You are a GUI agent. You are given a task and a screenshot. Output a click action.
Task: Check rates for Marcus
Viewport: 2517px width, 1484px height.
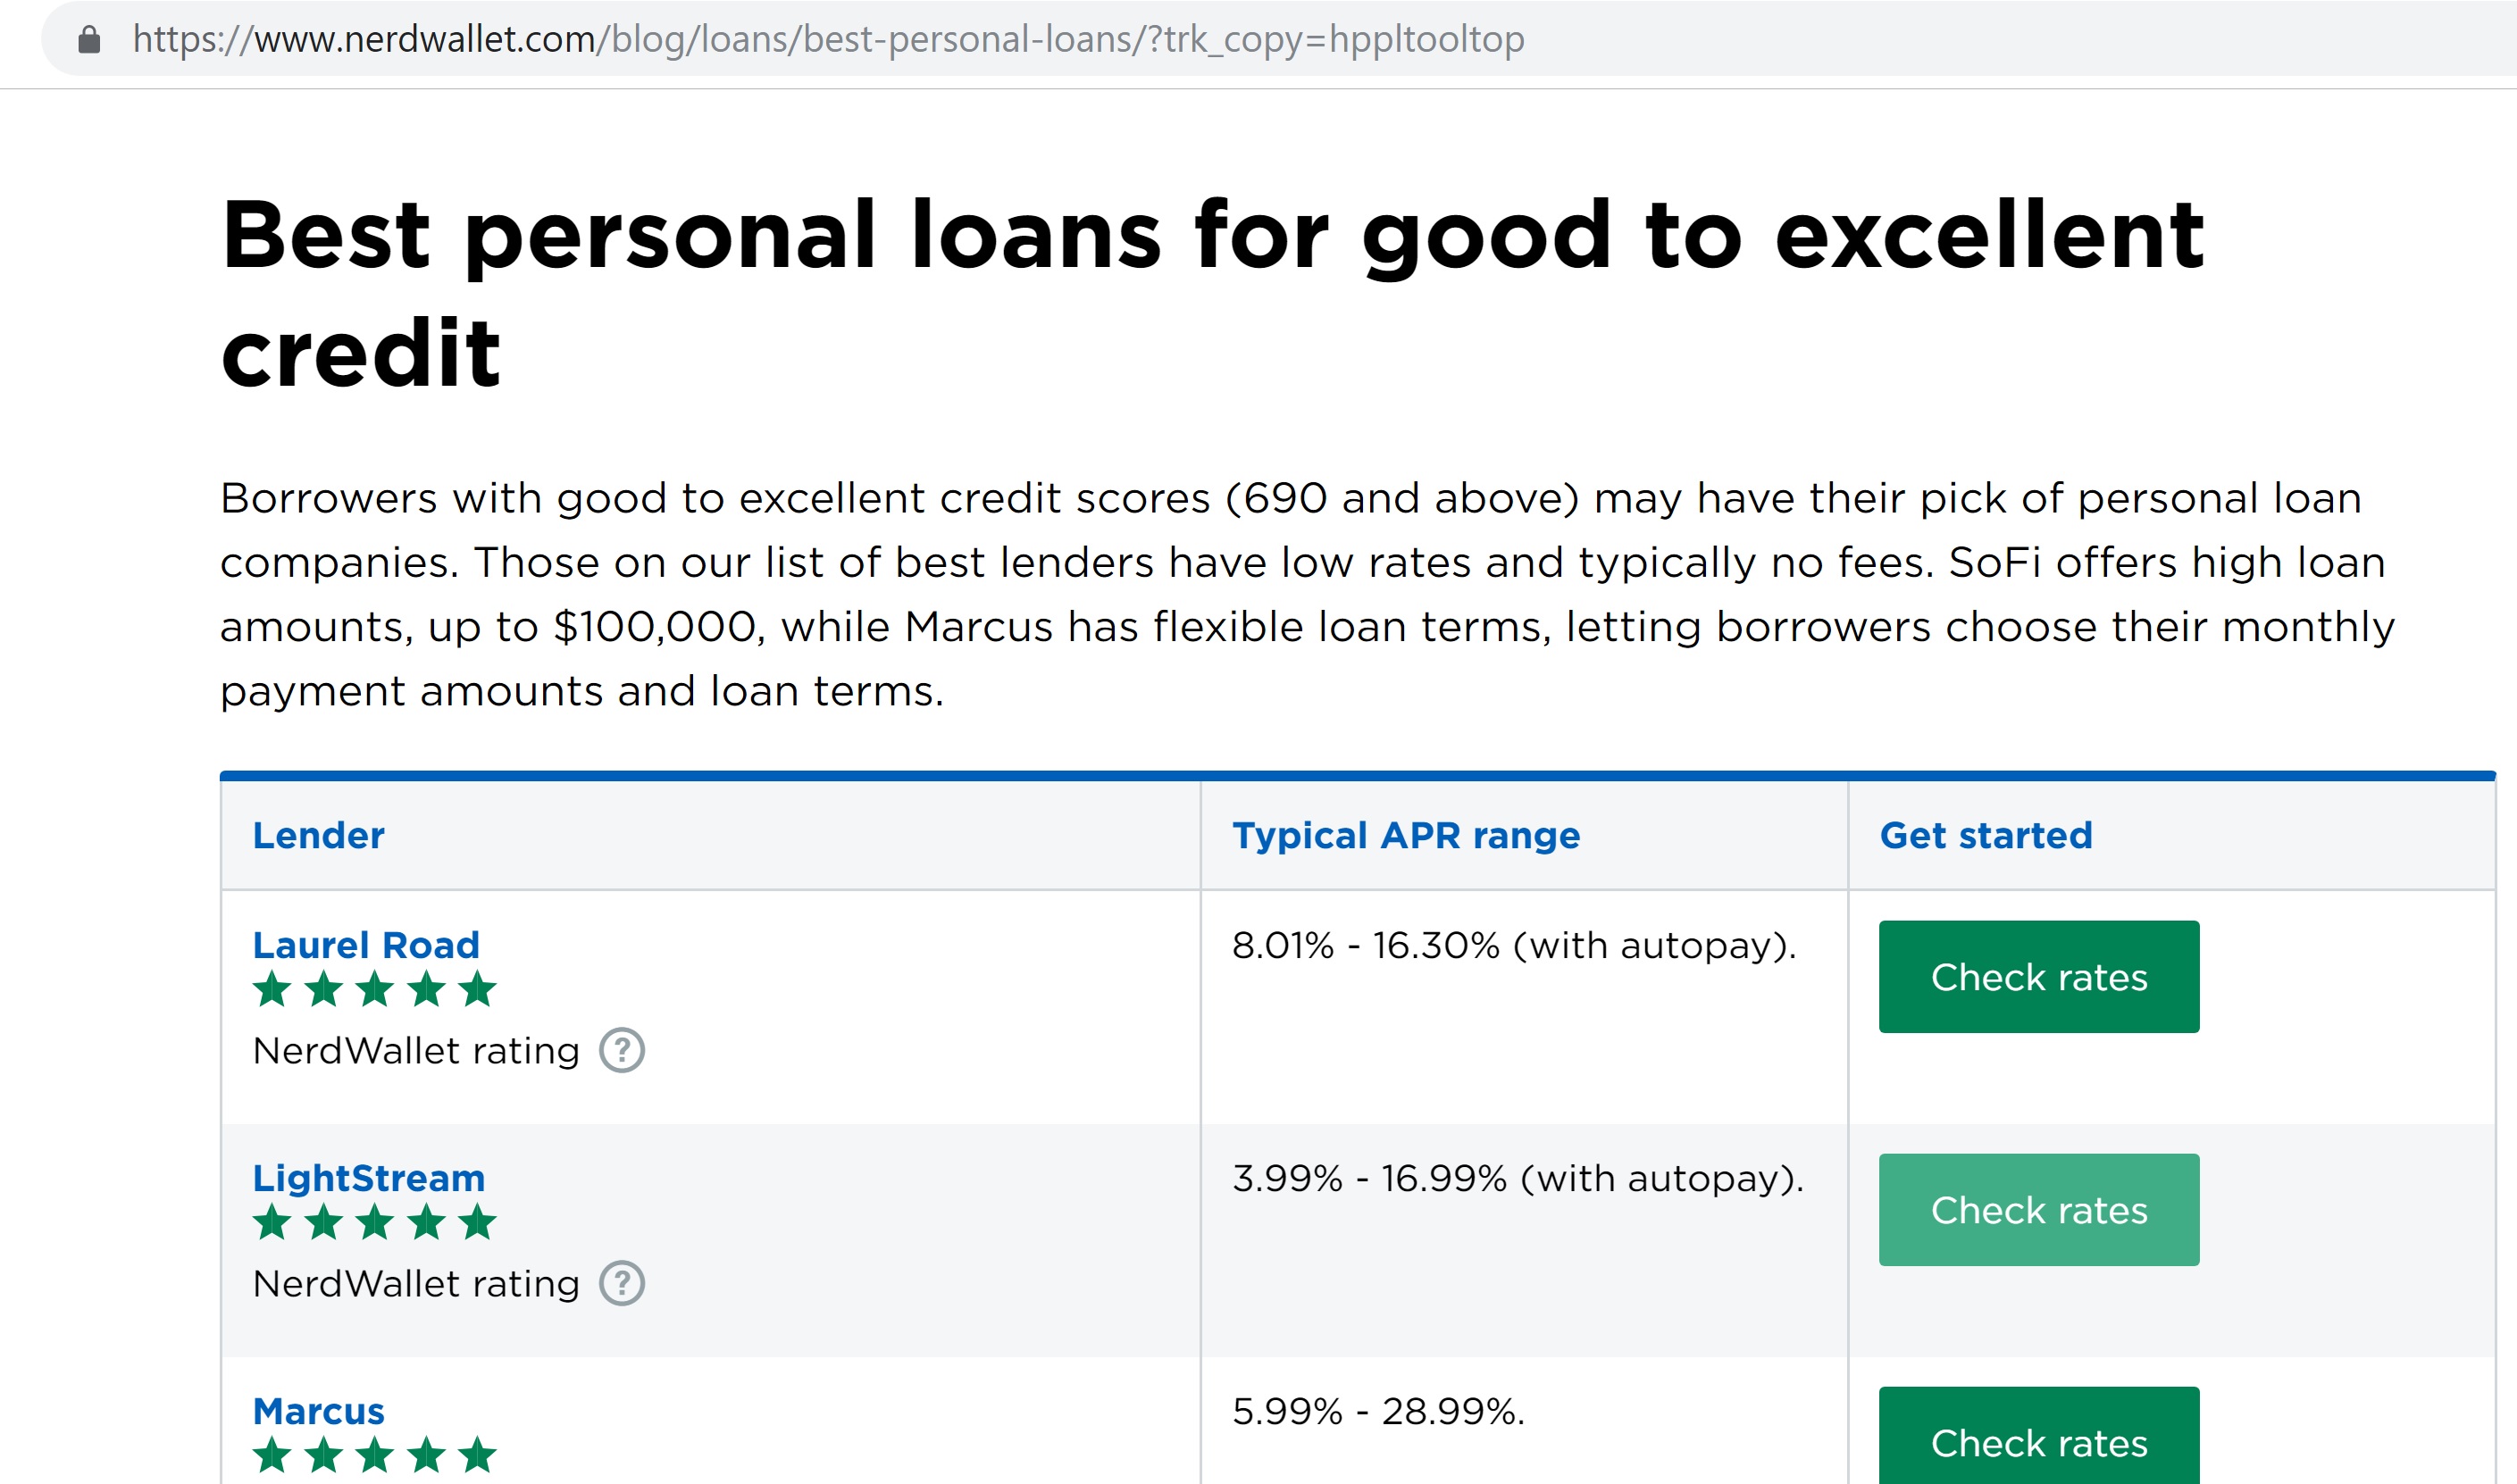[2039, 1442]
